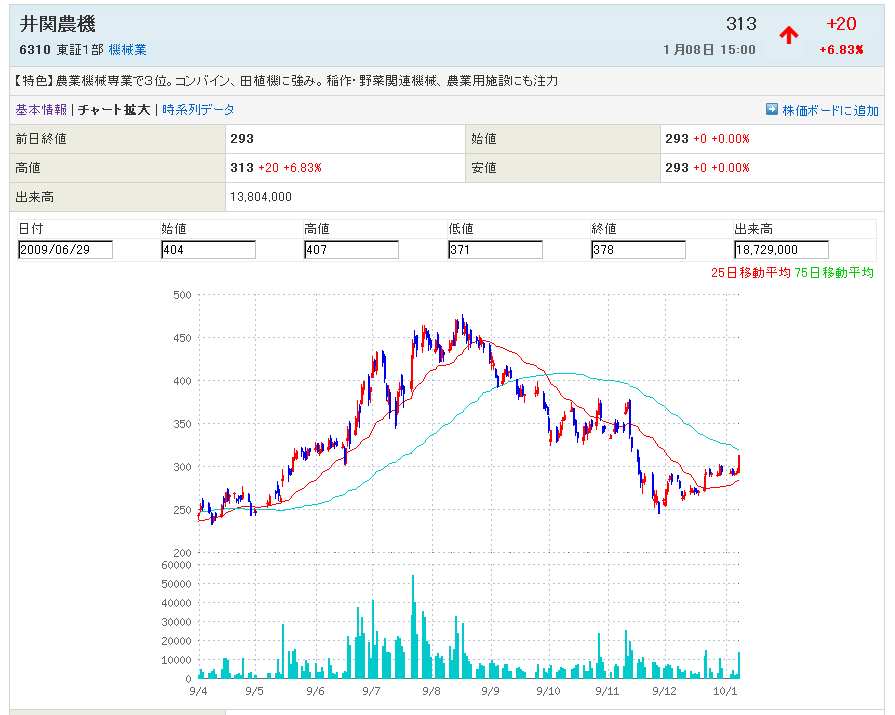This screenshot has width=895, height=715.
Task: Switch to the 基本情報 tab
Action: coord(41,110)
